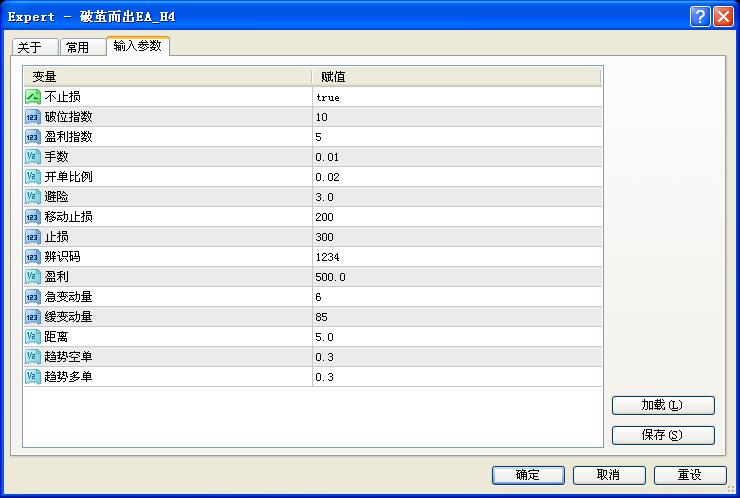Close the Expert dialog window
The width and height of the screenshot is (740, 498).
[x=723, y=17]
